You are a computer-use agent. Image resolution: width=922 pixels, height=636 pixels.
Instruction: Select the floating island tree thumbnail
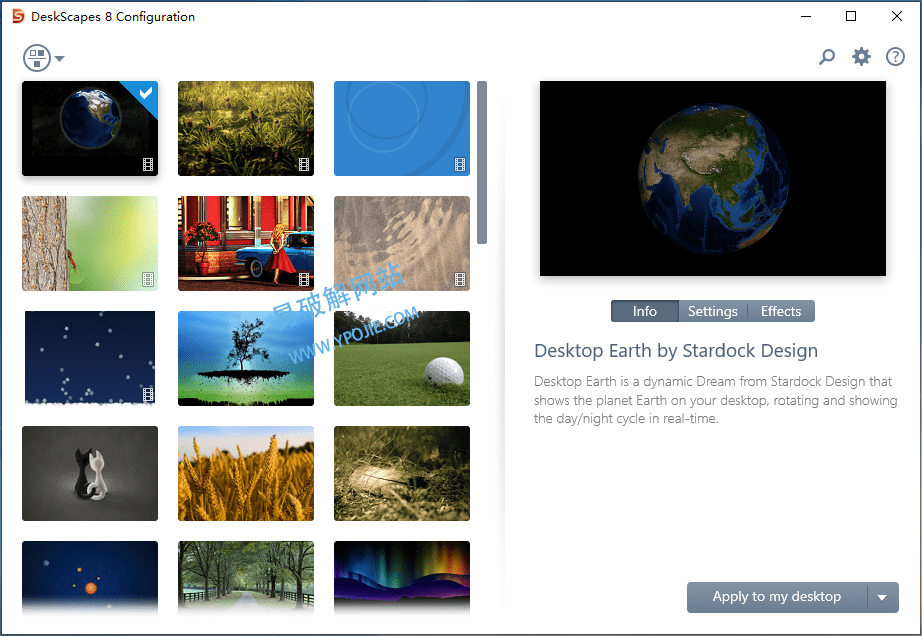246,358
